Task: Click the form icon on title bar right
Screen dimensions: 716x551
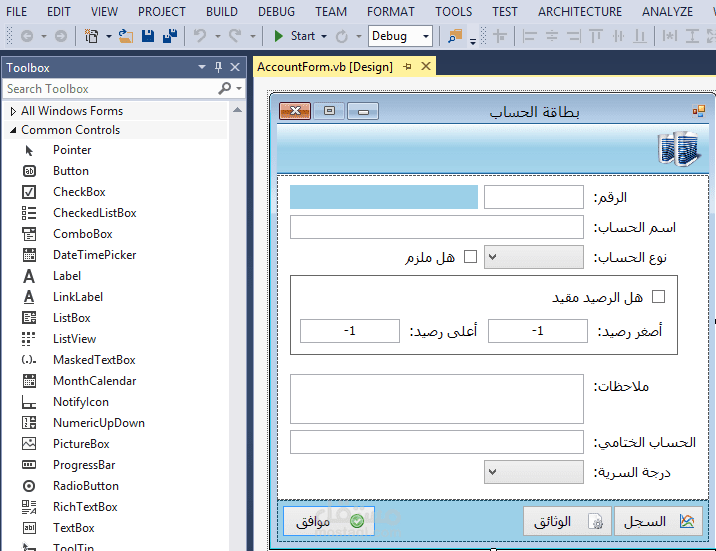Action: click(699, 111)
